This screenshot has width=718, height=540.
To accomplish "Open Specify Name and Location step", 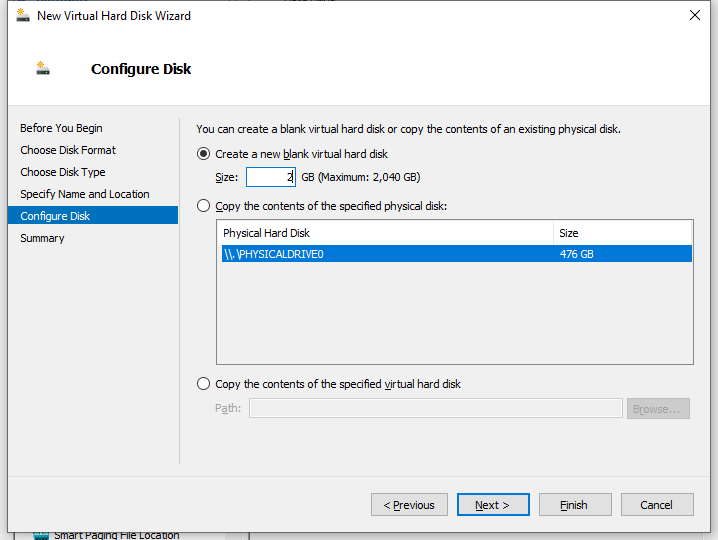I will 85,194.
